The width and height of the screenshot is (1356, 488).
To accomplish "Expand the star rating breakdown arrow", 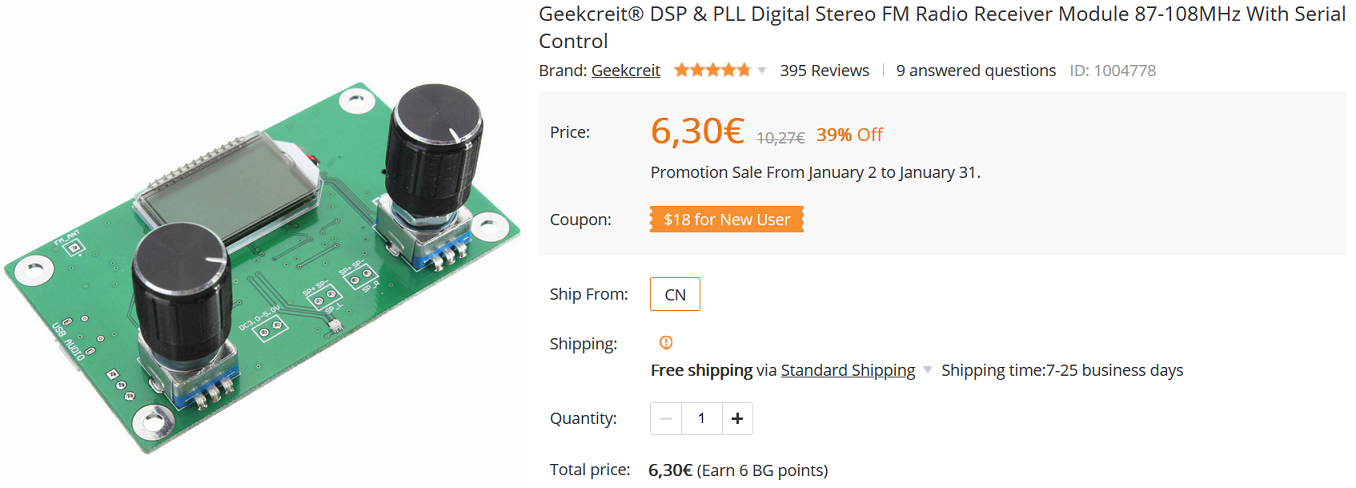I will pos(762,71).
